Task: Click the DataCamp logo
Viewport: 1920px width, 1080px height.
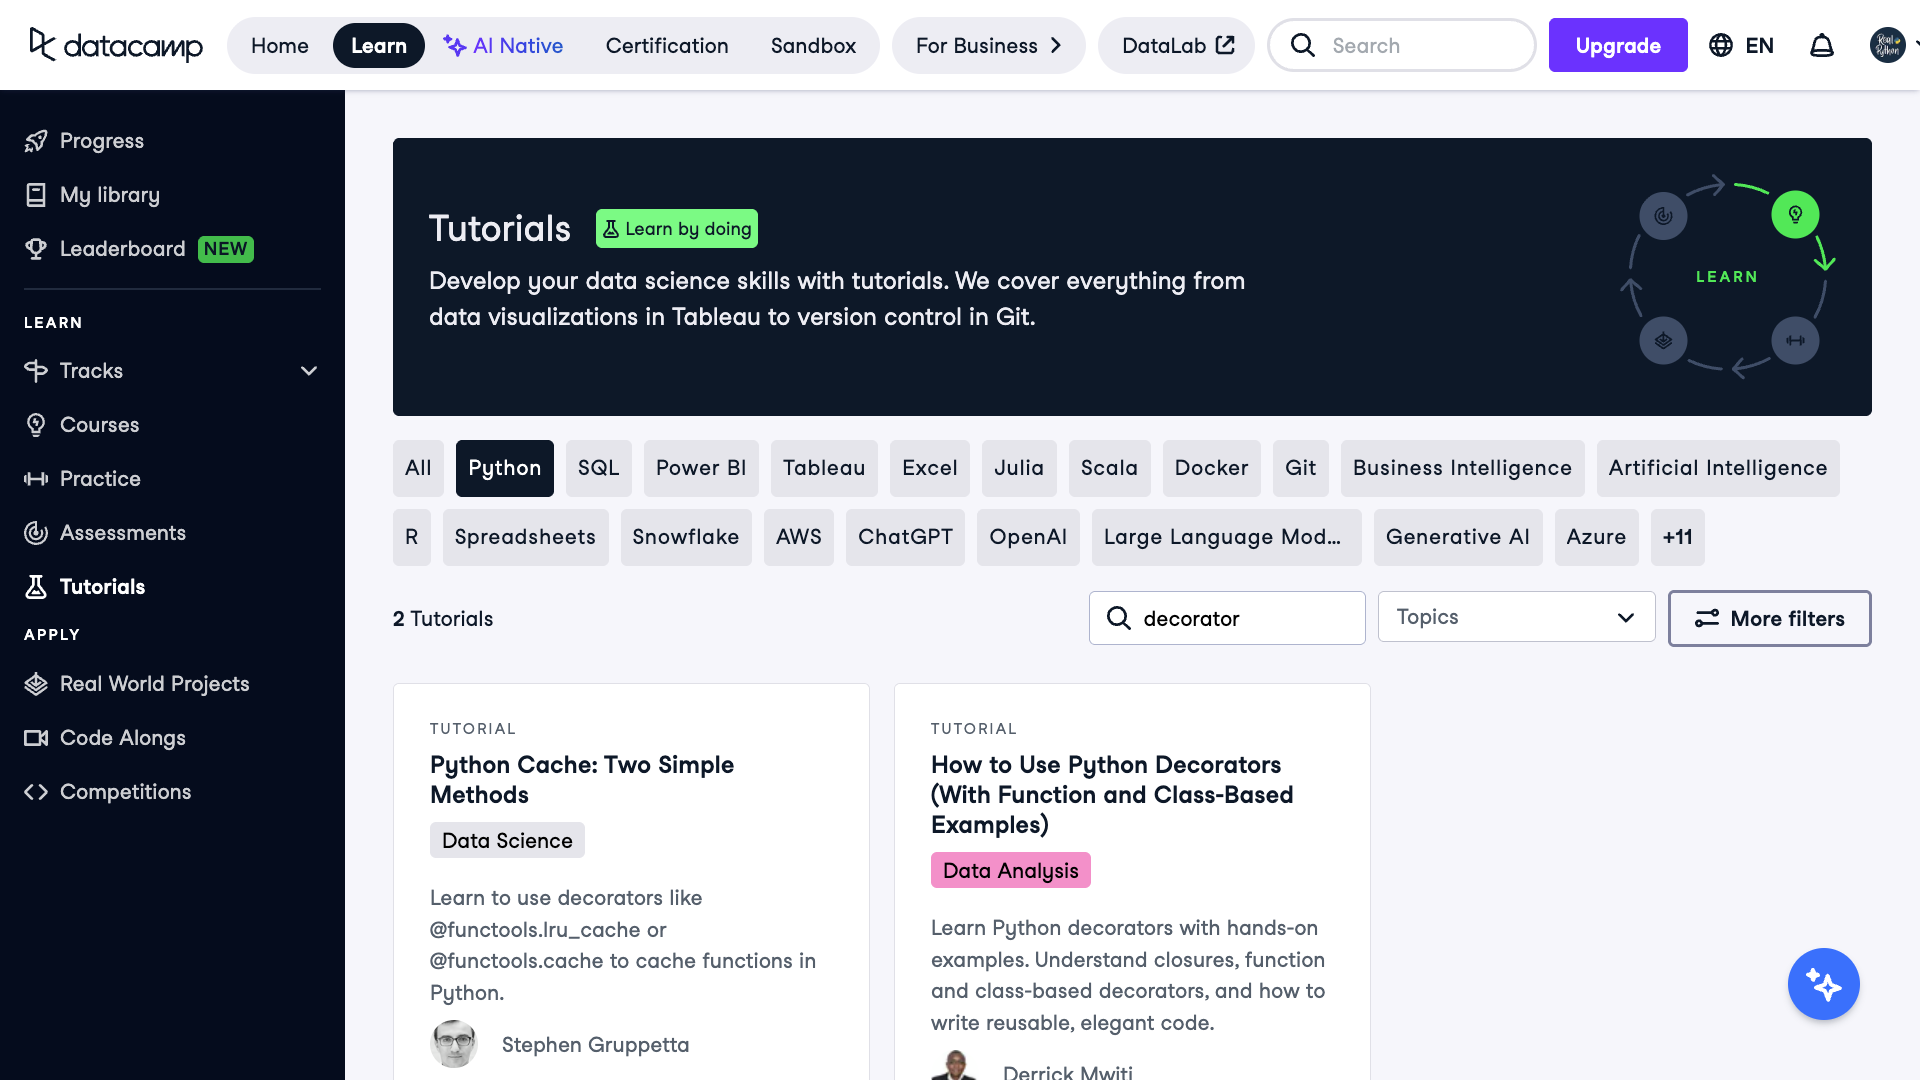Action: click(116, 45)
